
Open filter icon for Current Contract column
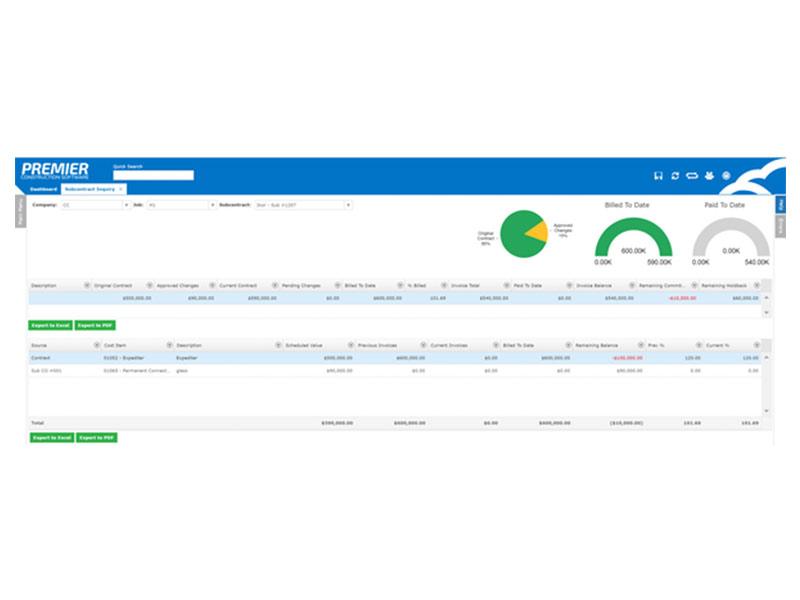[x=275, y=285]
